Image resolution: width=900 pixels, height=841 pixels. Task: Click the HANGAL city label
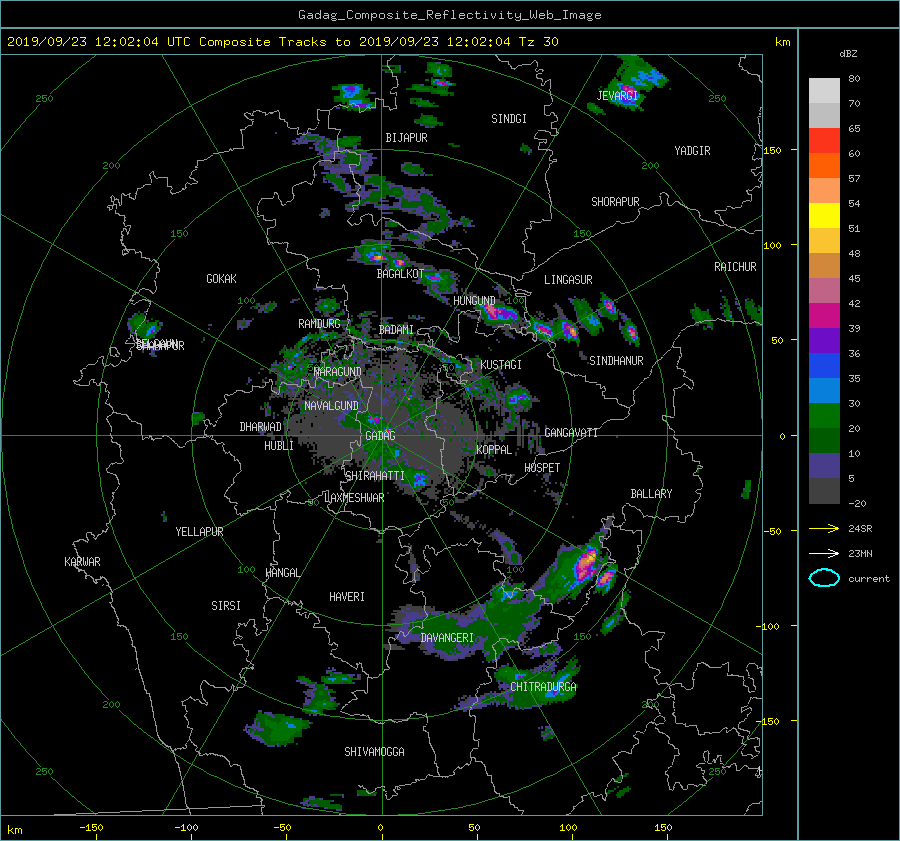283,573
